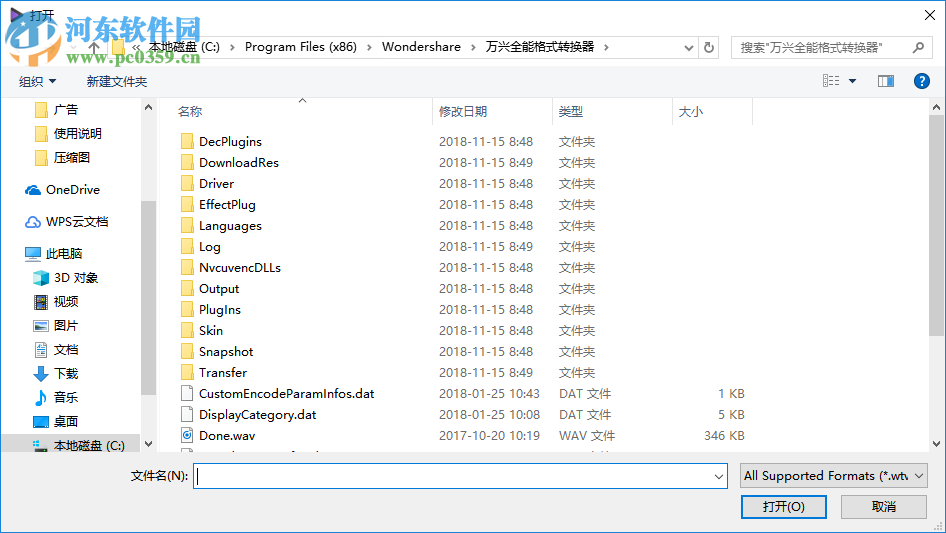Click the Done.wav audio file icon
Screen dimensions: 946x533
click(187, 435)
